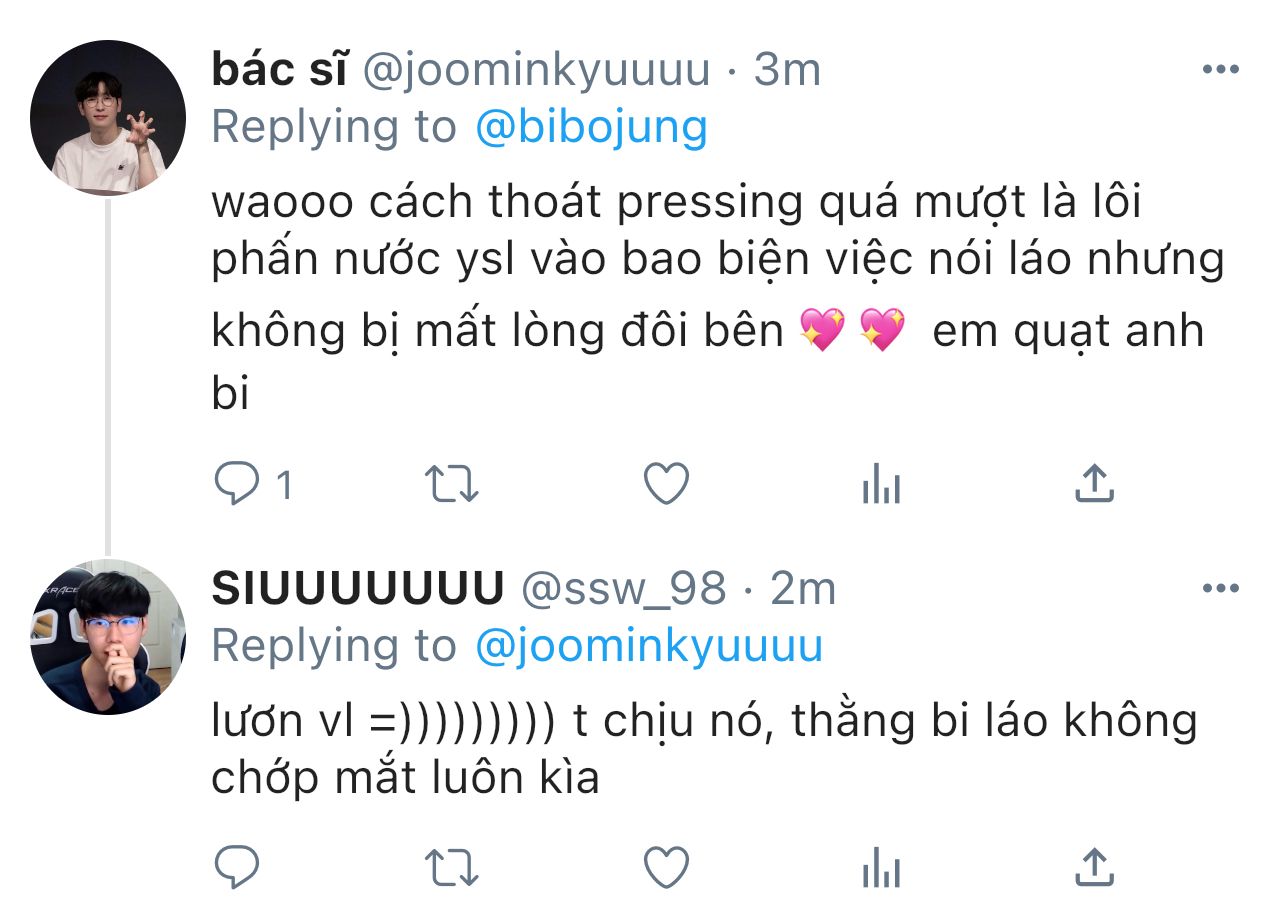
Task: Open the SIUUUUUUU display name
Action: click(356, 589)
